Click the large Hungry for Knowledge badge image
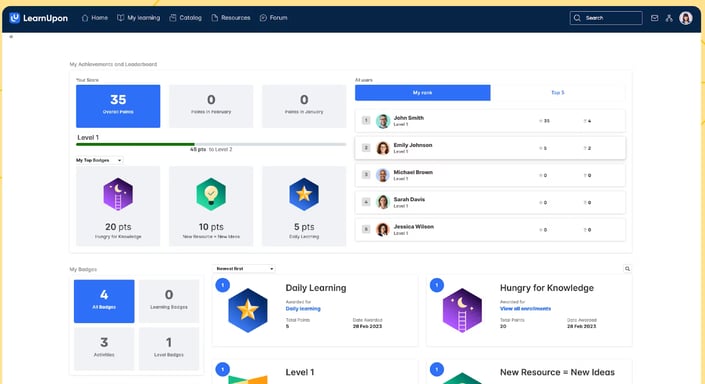The image size is (705, 384). (x=462, y=311)
